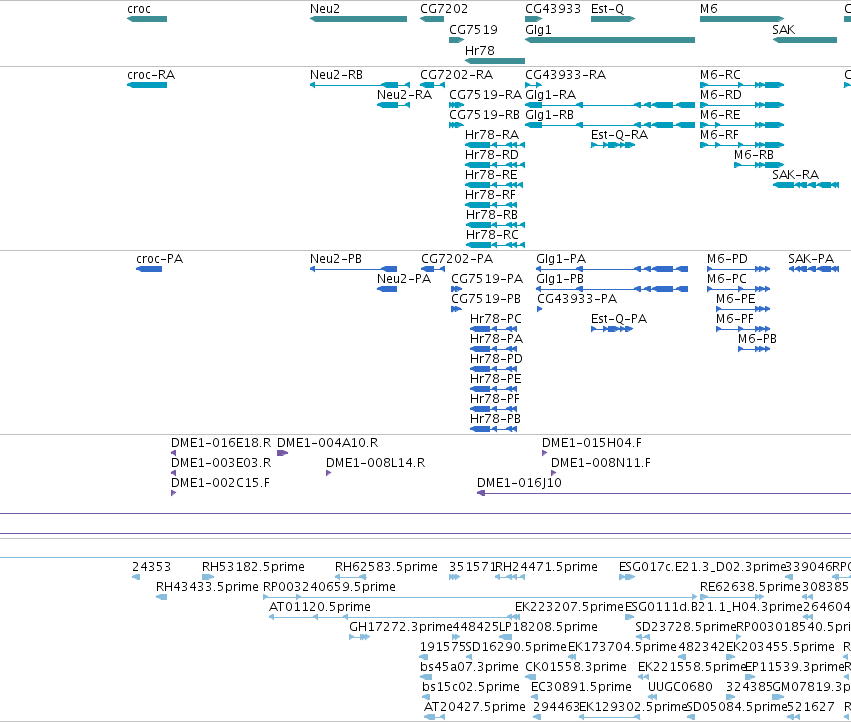851x722 pixels.
Task: Select the Glg1-PA protein label
Action: (x=561, y=259)
